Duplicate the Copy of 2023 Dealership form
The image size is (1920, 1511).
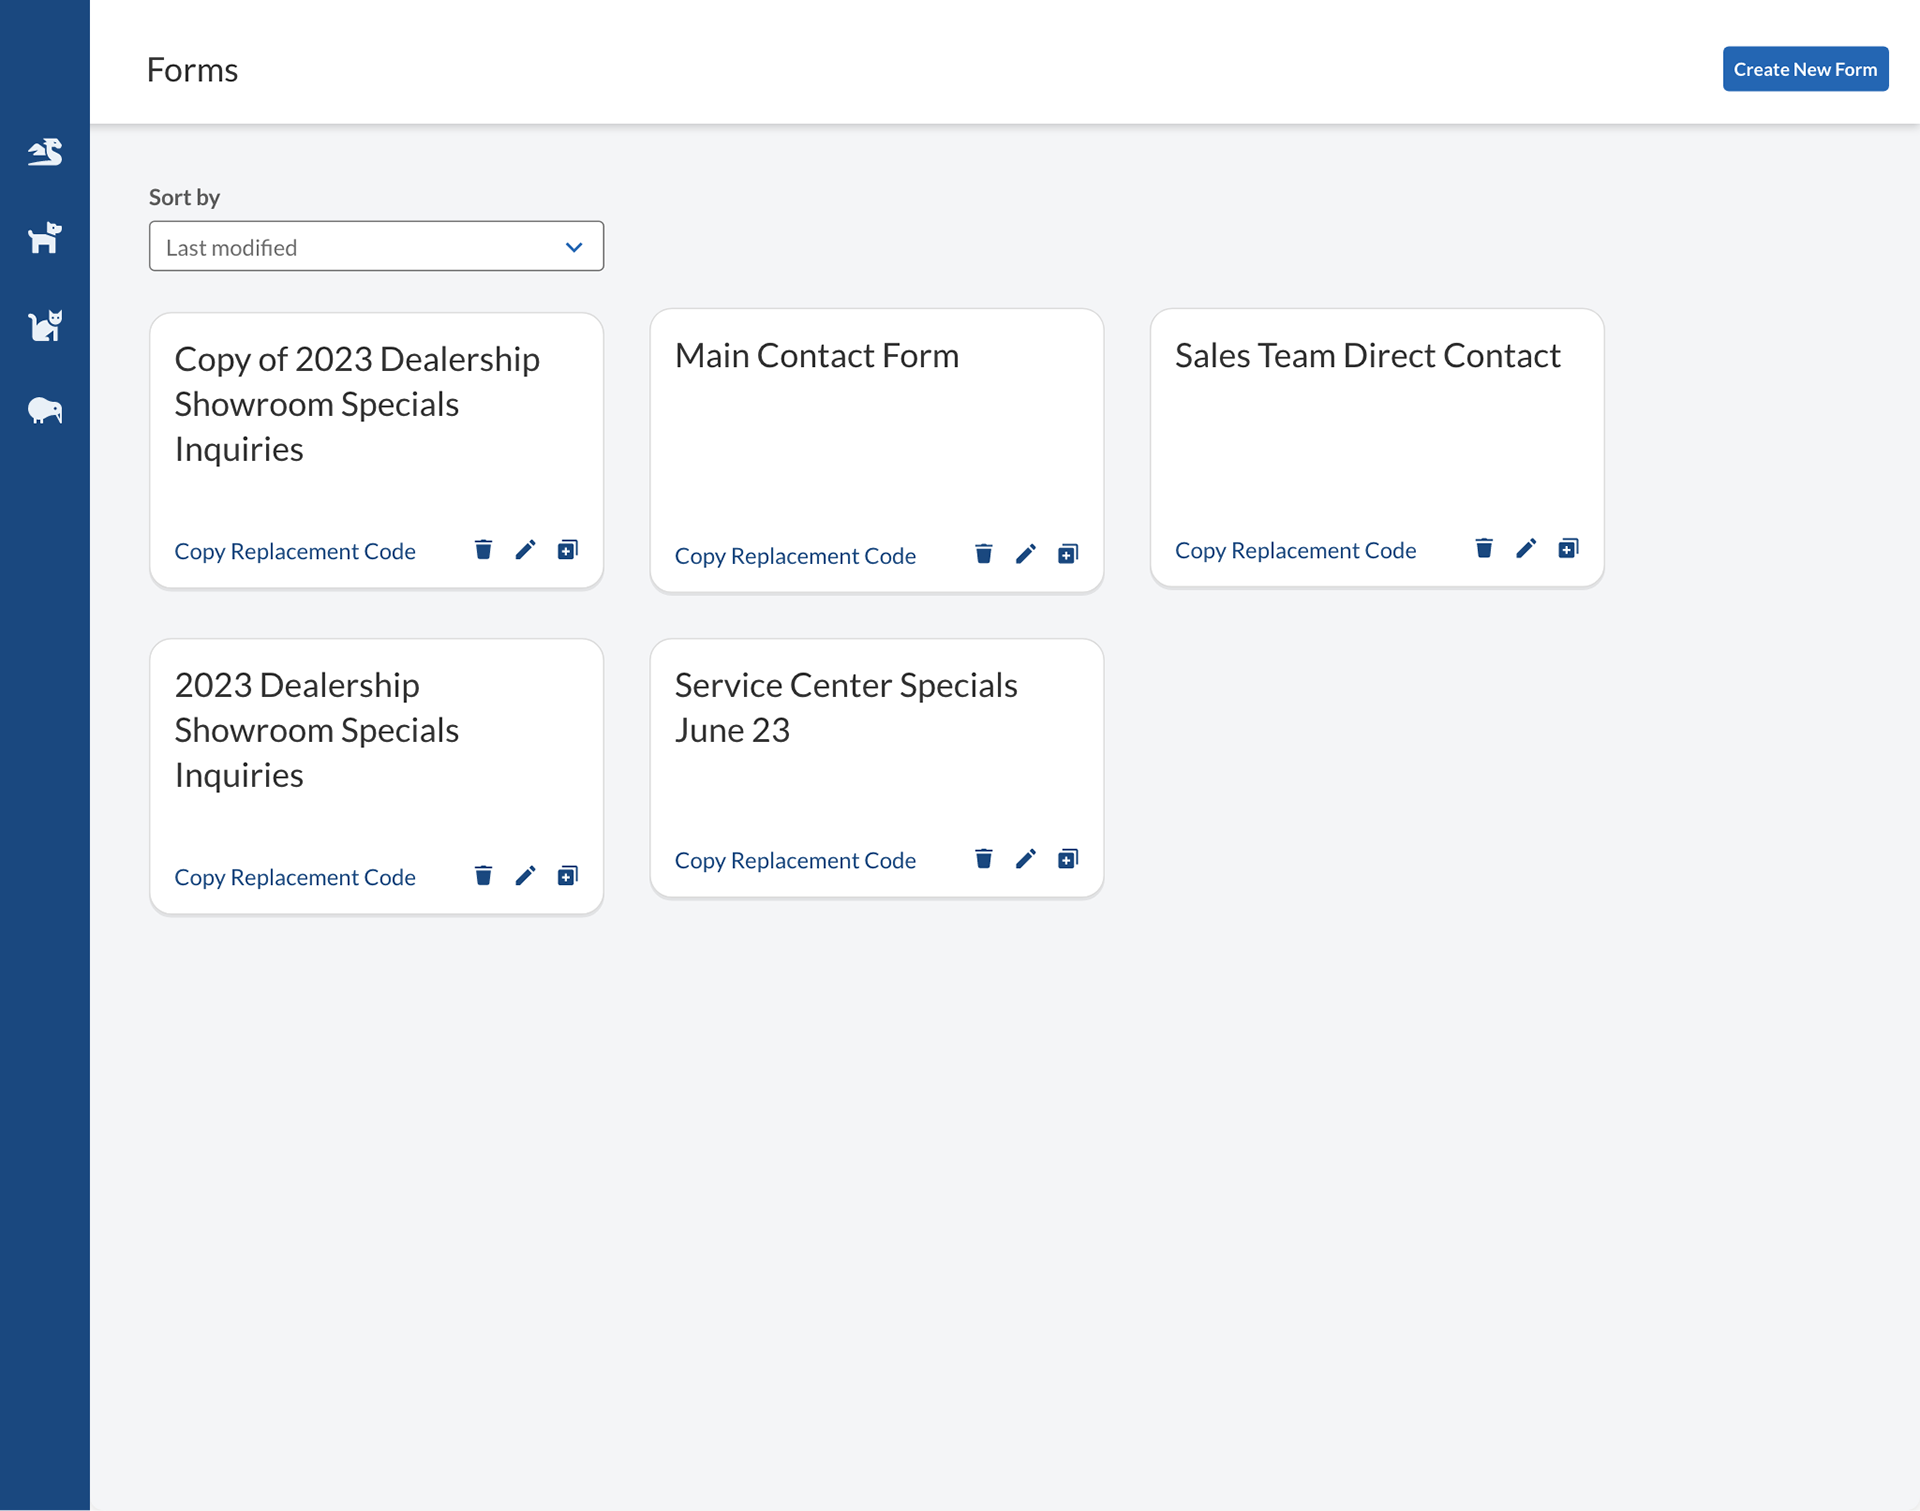(567, 550)
